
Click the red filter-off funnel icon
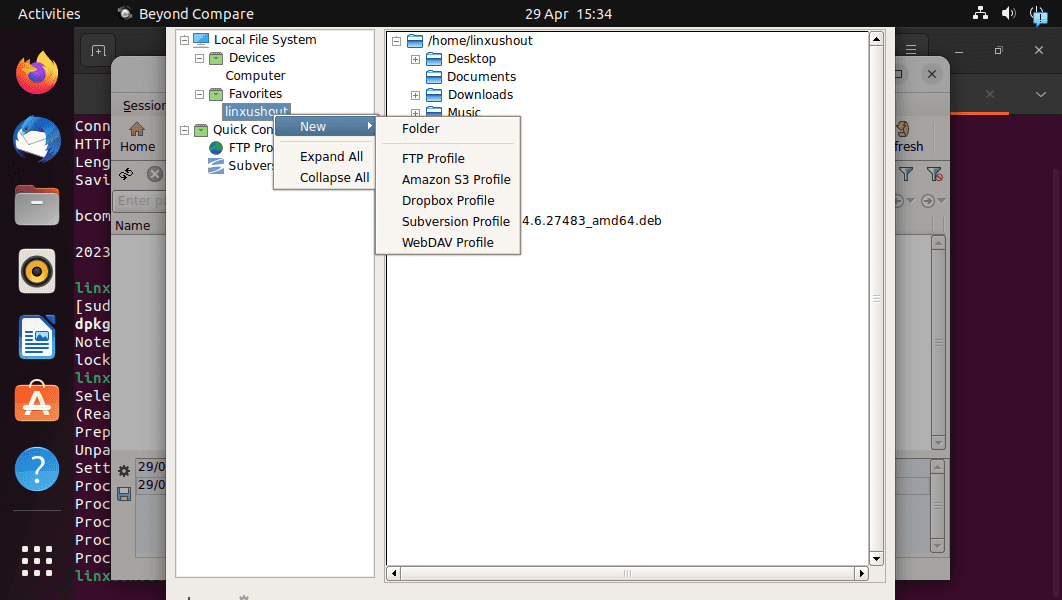(x=935, y=174)
